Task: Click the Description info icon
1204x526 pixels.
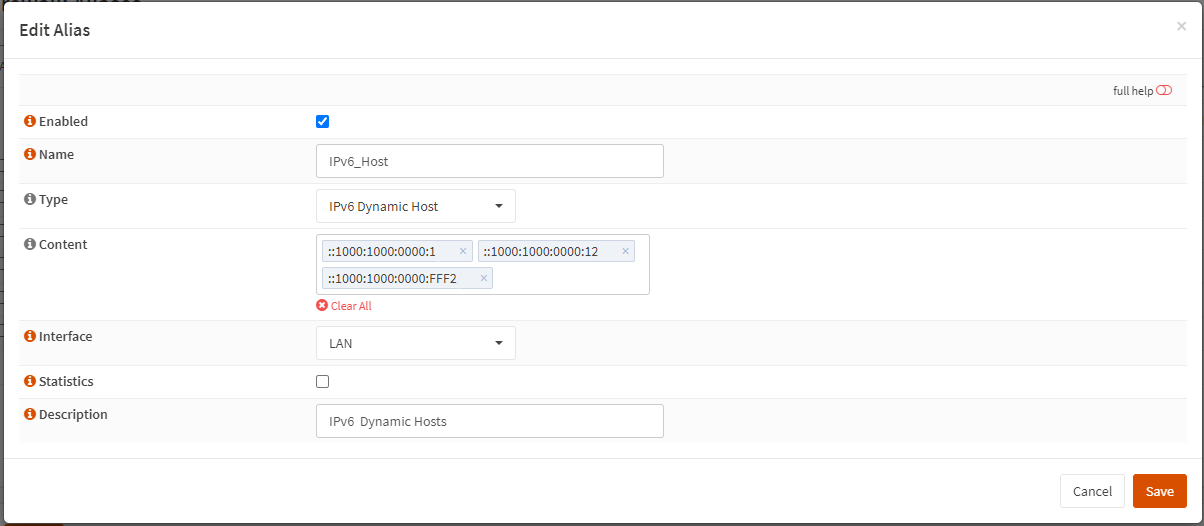Action: pos(30,415)
